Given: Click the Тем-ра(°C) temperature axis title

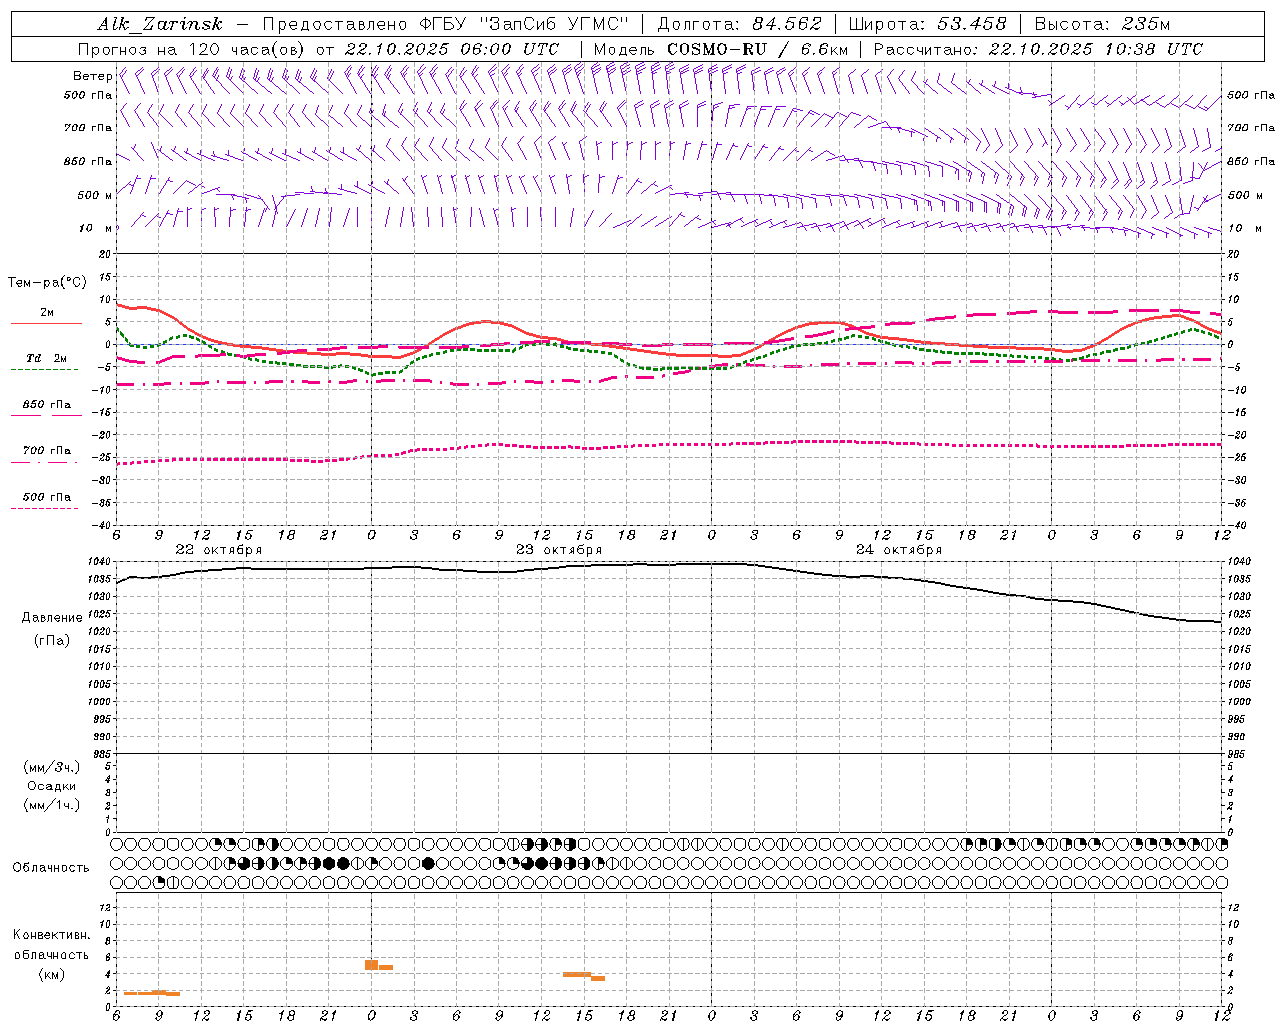Looking at the screenshot, I should point(47,283).
